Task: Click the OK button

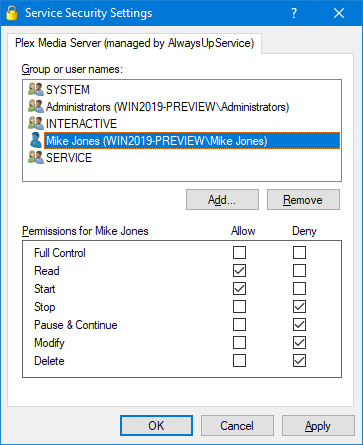Action: coord(156,426)
